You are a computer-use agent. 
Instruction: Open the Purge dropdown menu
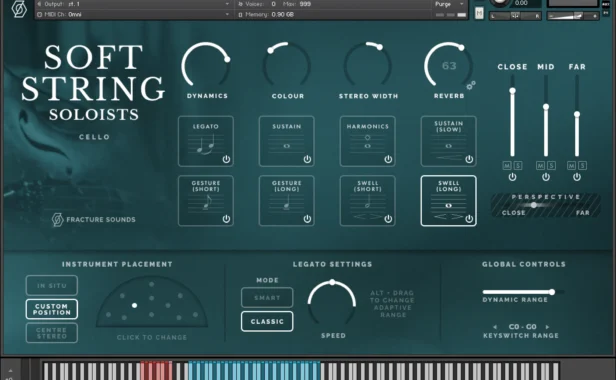[x=449, y=4]
